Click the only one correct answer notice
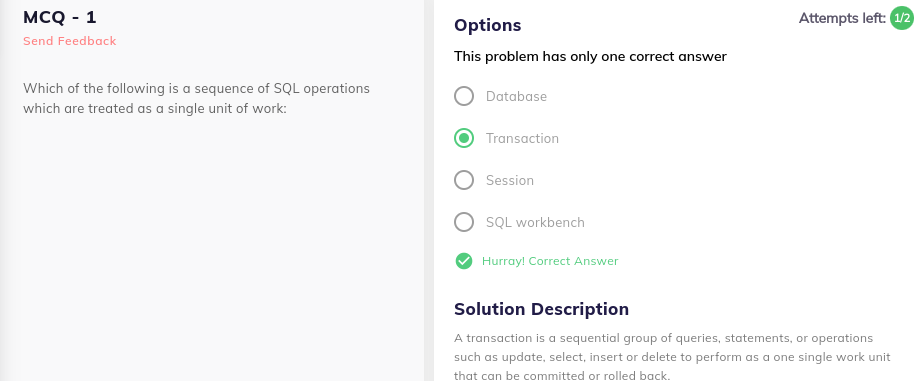Screen dimensions: 917x381 (x=590, y=57)
